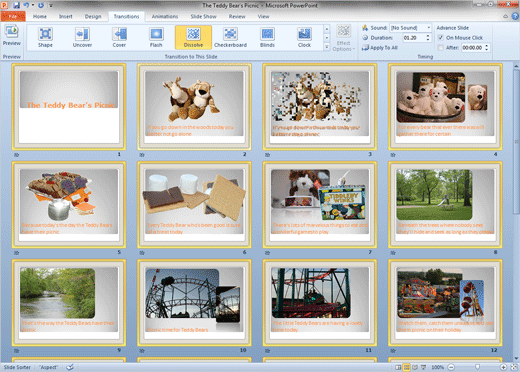This screenshot has width=520, height=372.
Task: Switch to the Slide Show tab
Action: pyautogui.click(x=203, y=16)
